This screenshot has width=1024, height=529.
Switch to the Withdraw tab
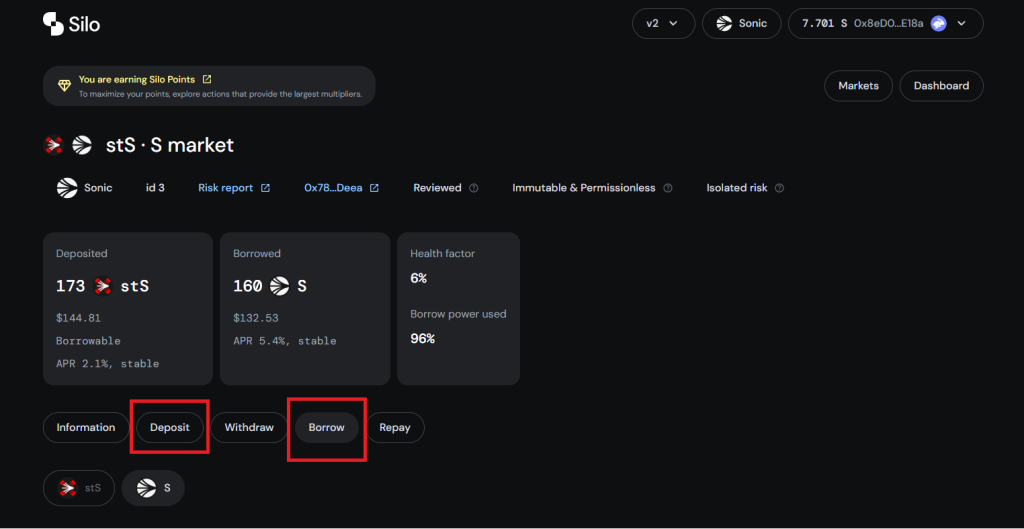point(249,428)
